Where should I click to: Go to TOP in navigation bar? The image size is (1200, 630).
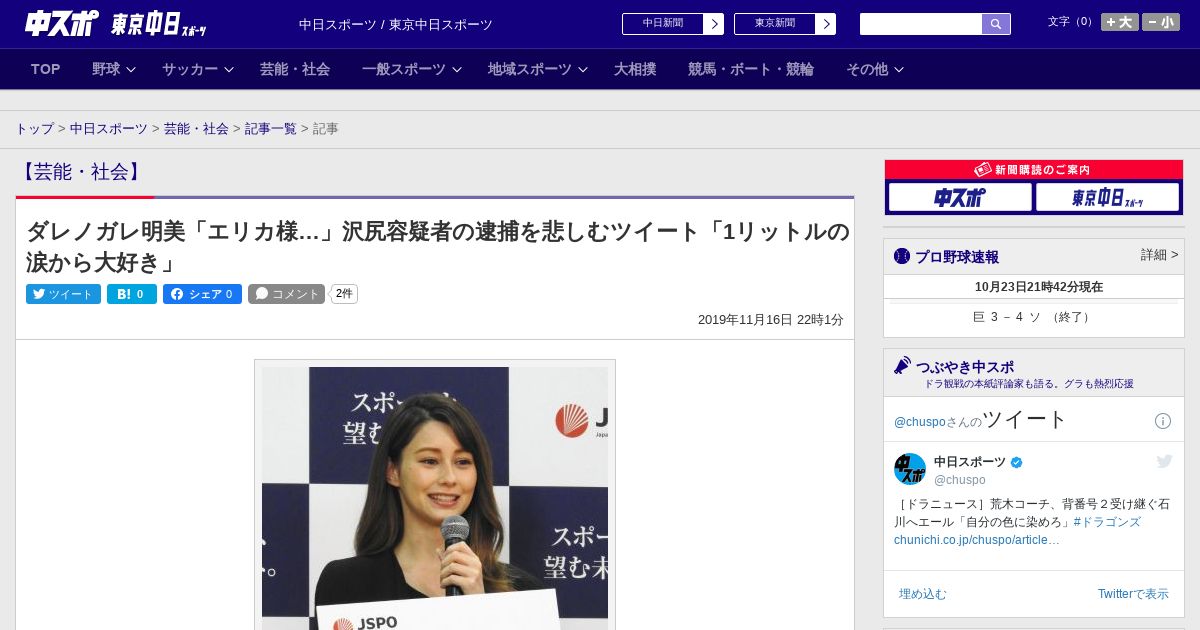pyautogui.click(x=45, y=69)
